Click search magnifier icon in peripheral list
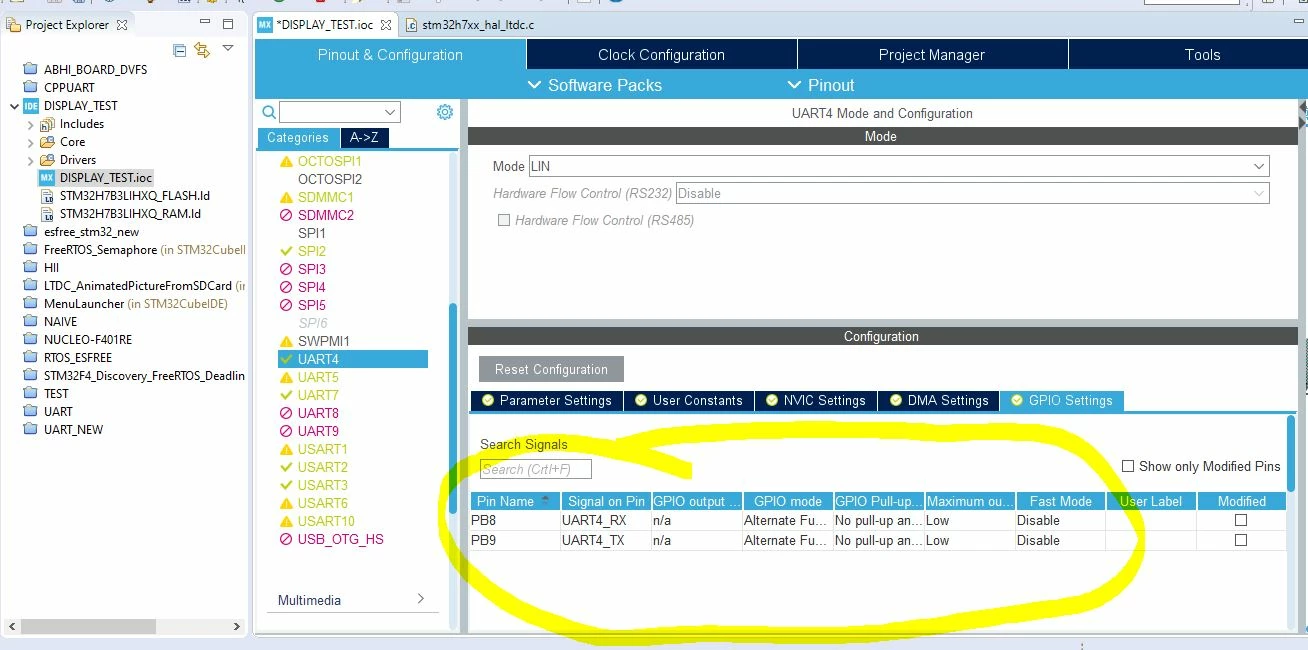The image size is (1308, 650). 268,112
